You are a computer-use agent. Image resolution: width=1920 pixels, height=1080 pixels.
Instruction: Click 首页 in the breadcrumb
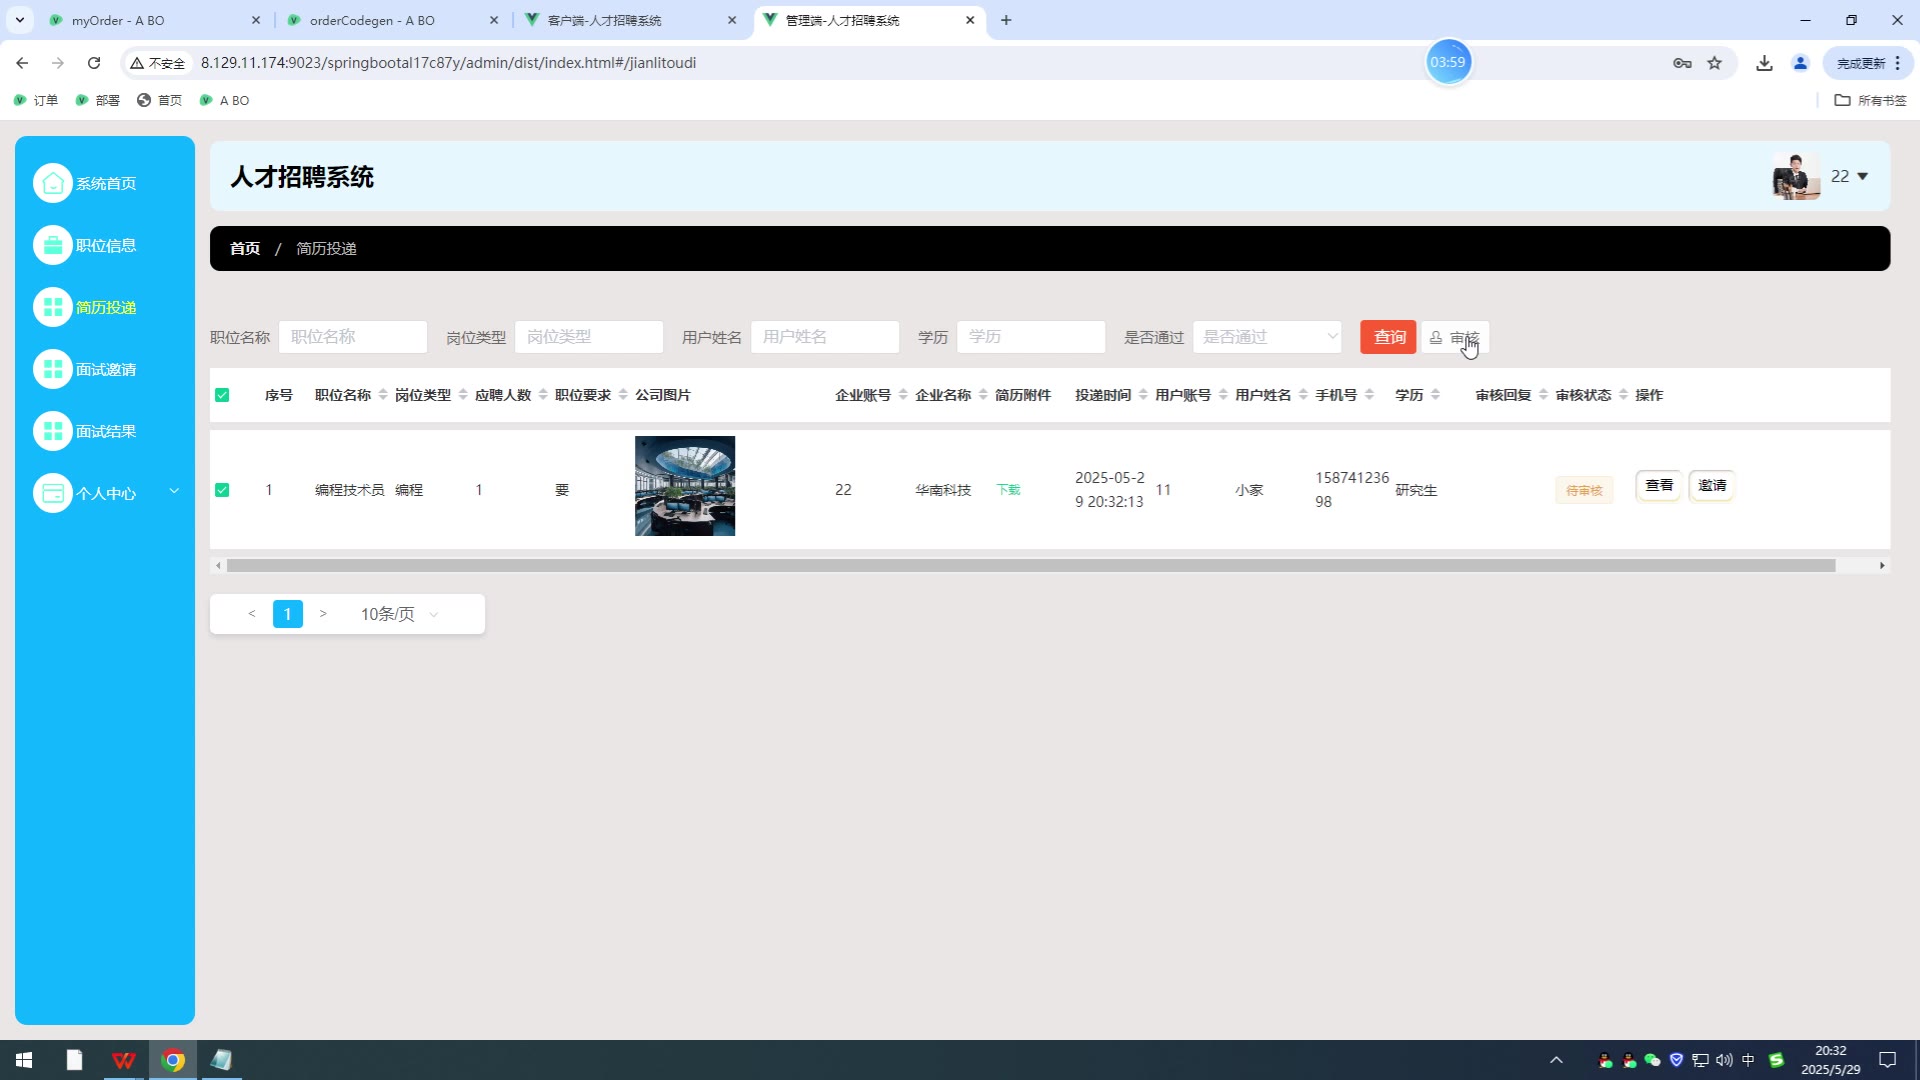click(245, 248)
